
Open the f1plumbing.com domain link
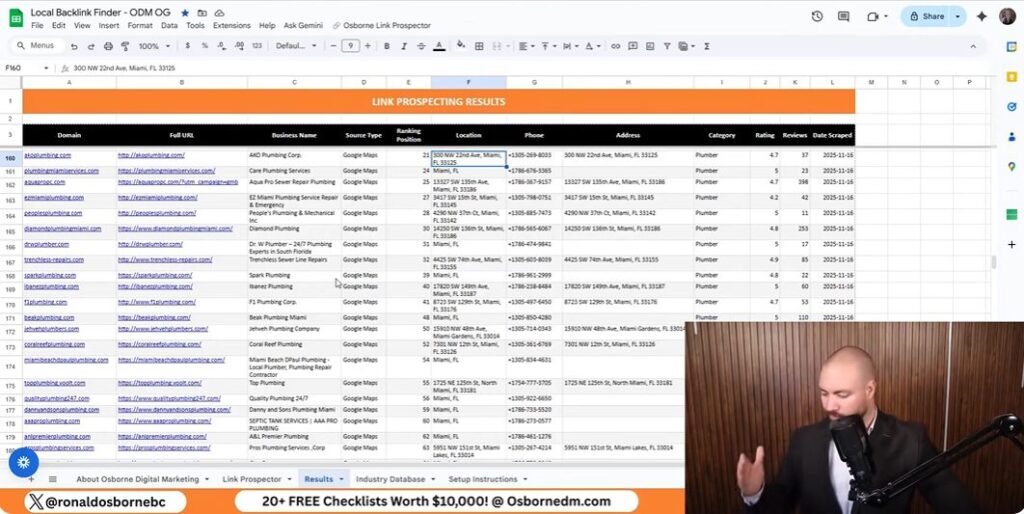point(46,302)
